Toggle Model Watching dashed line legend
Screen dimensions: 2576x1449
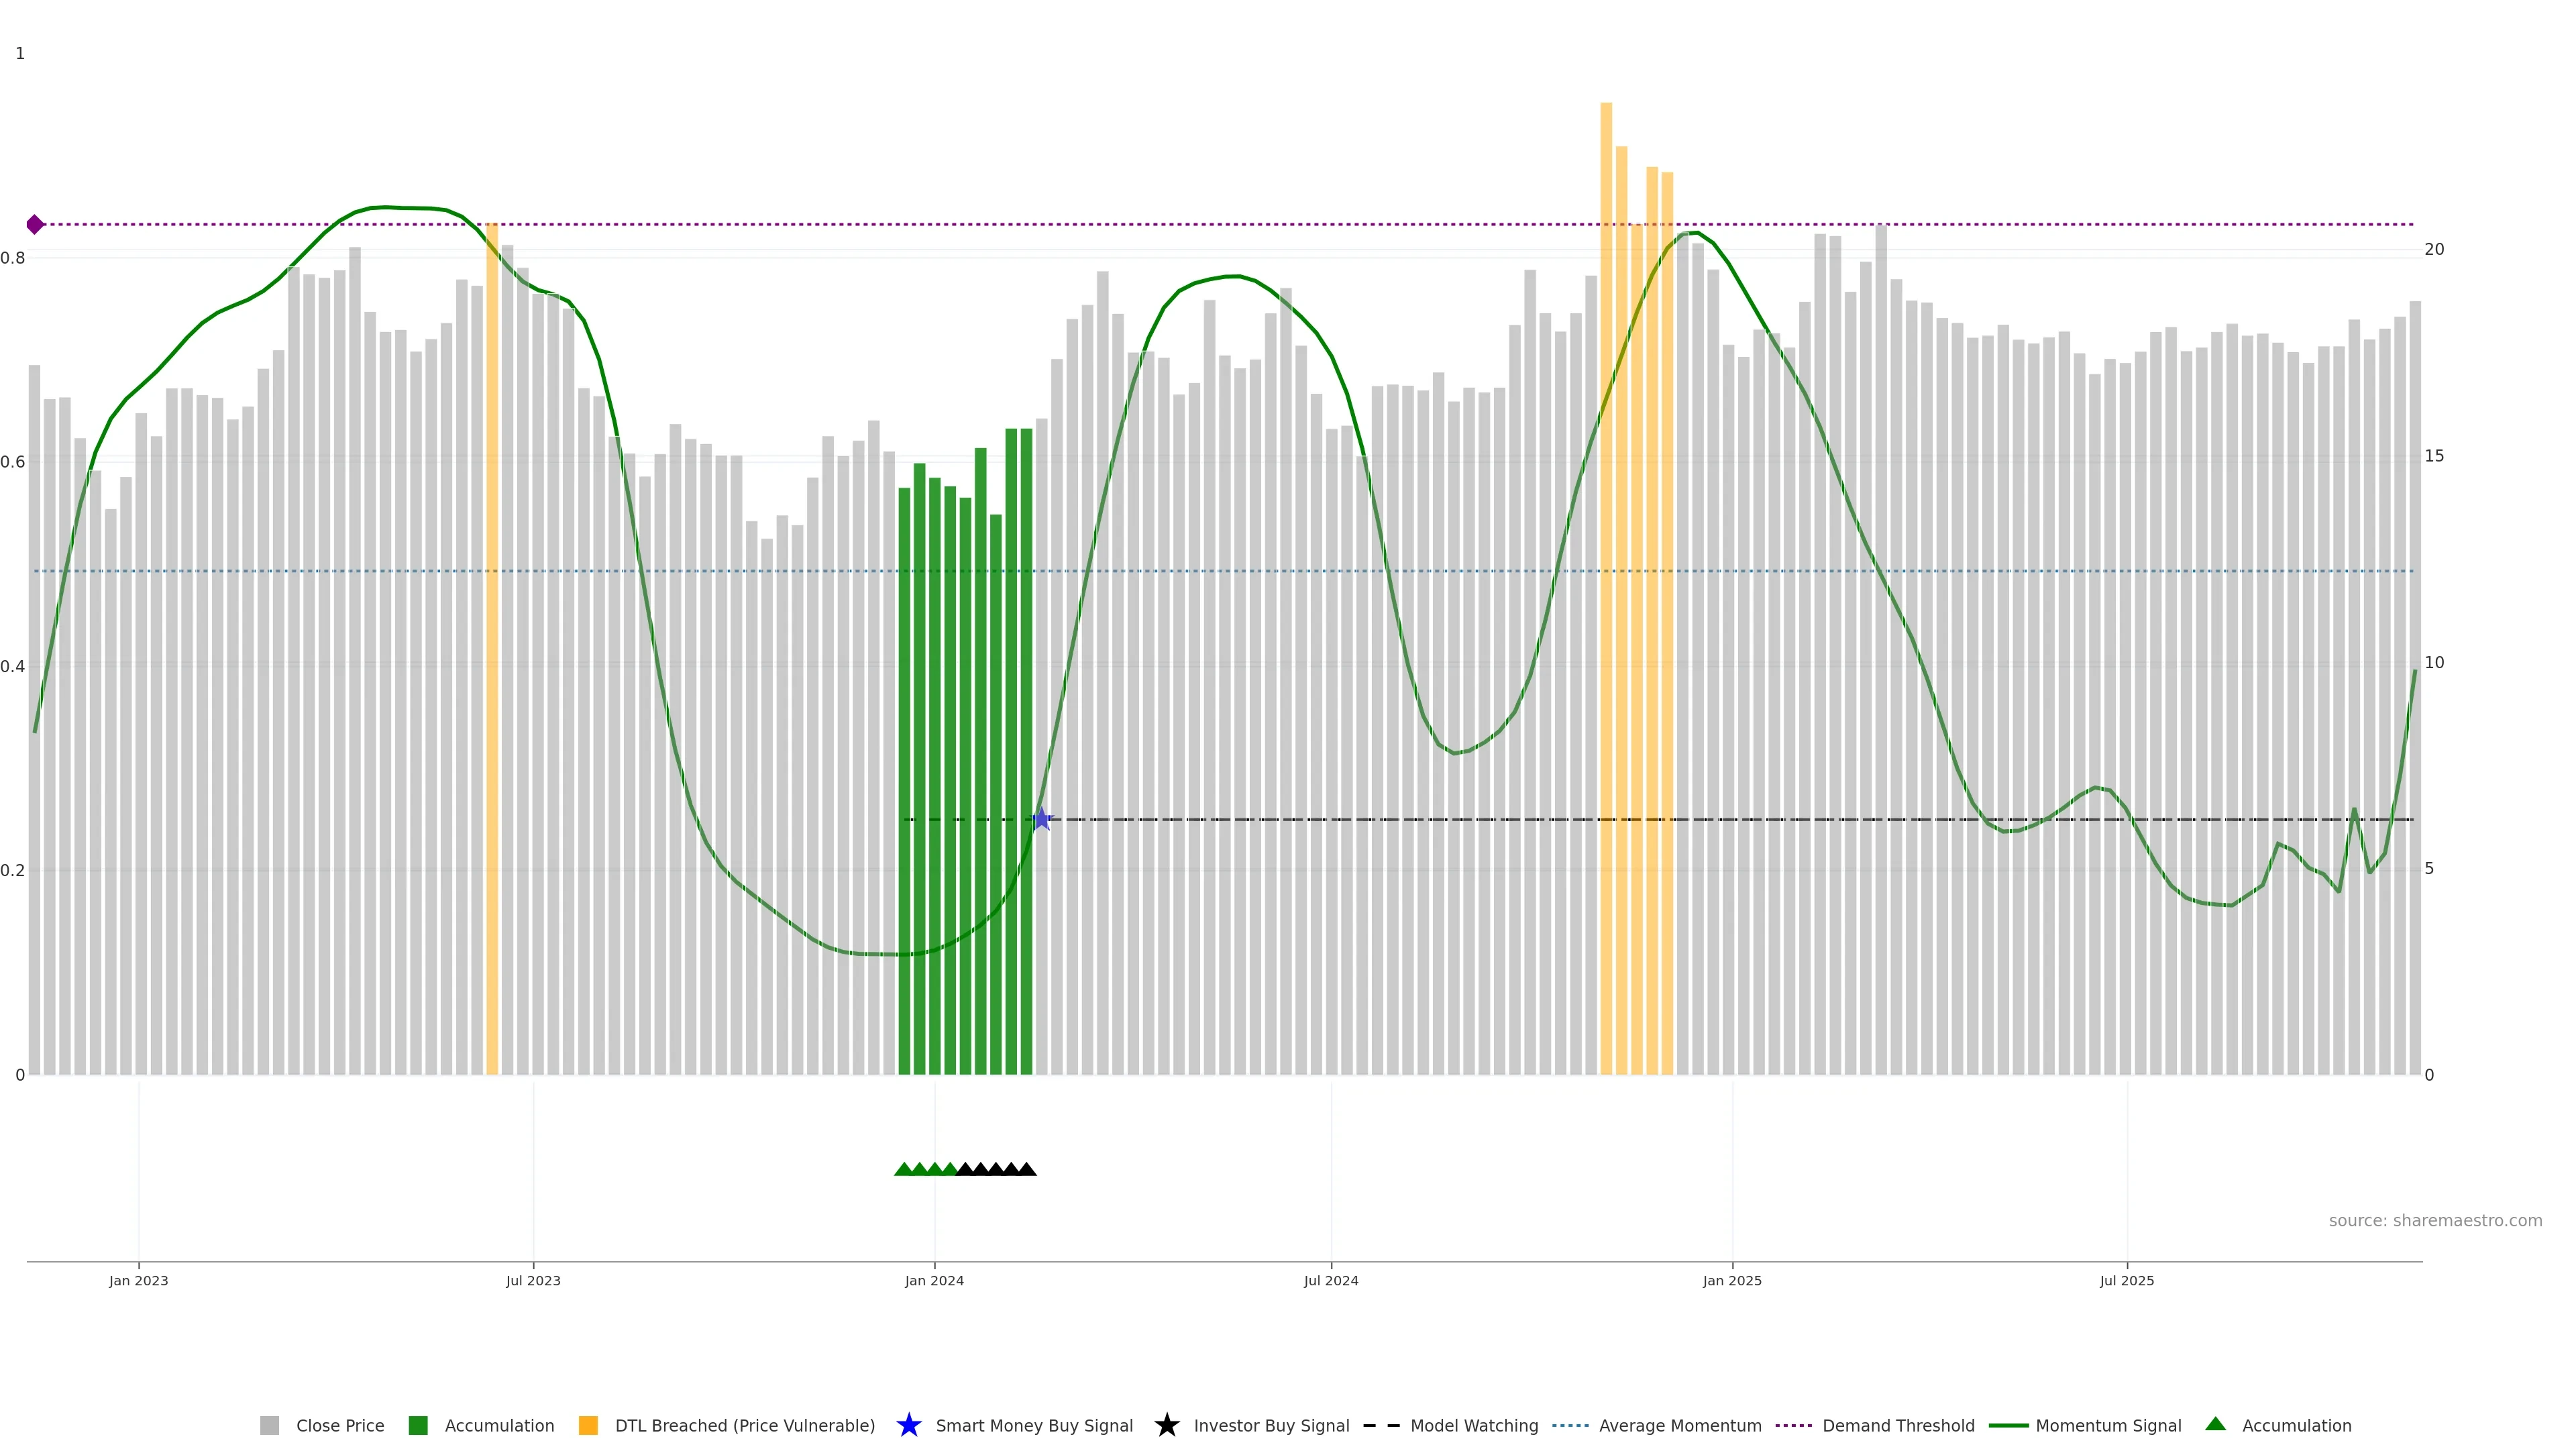coord(1473,1425)
